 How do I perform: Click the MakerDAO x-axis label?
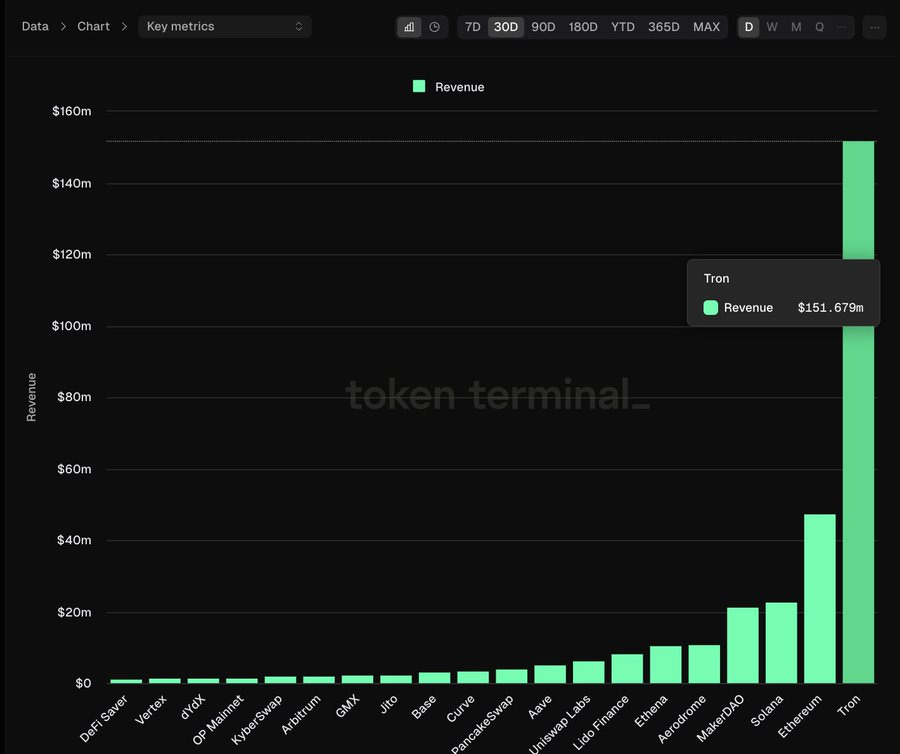(x=720, y=718)
